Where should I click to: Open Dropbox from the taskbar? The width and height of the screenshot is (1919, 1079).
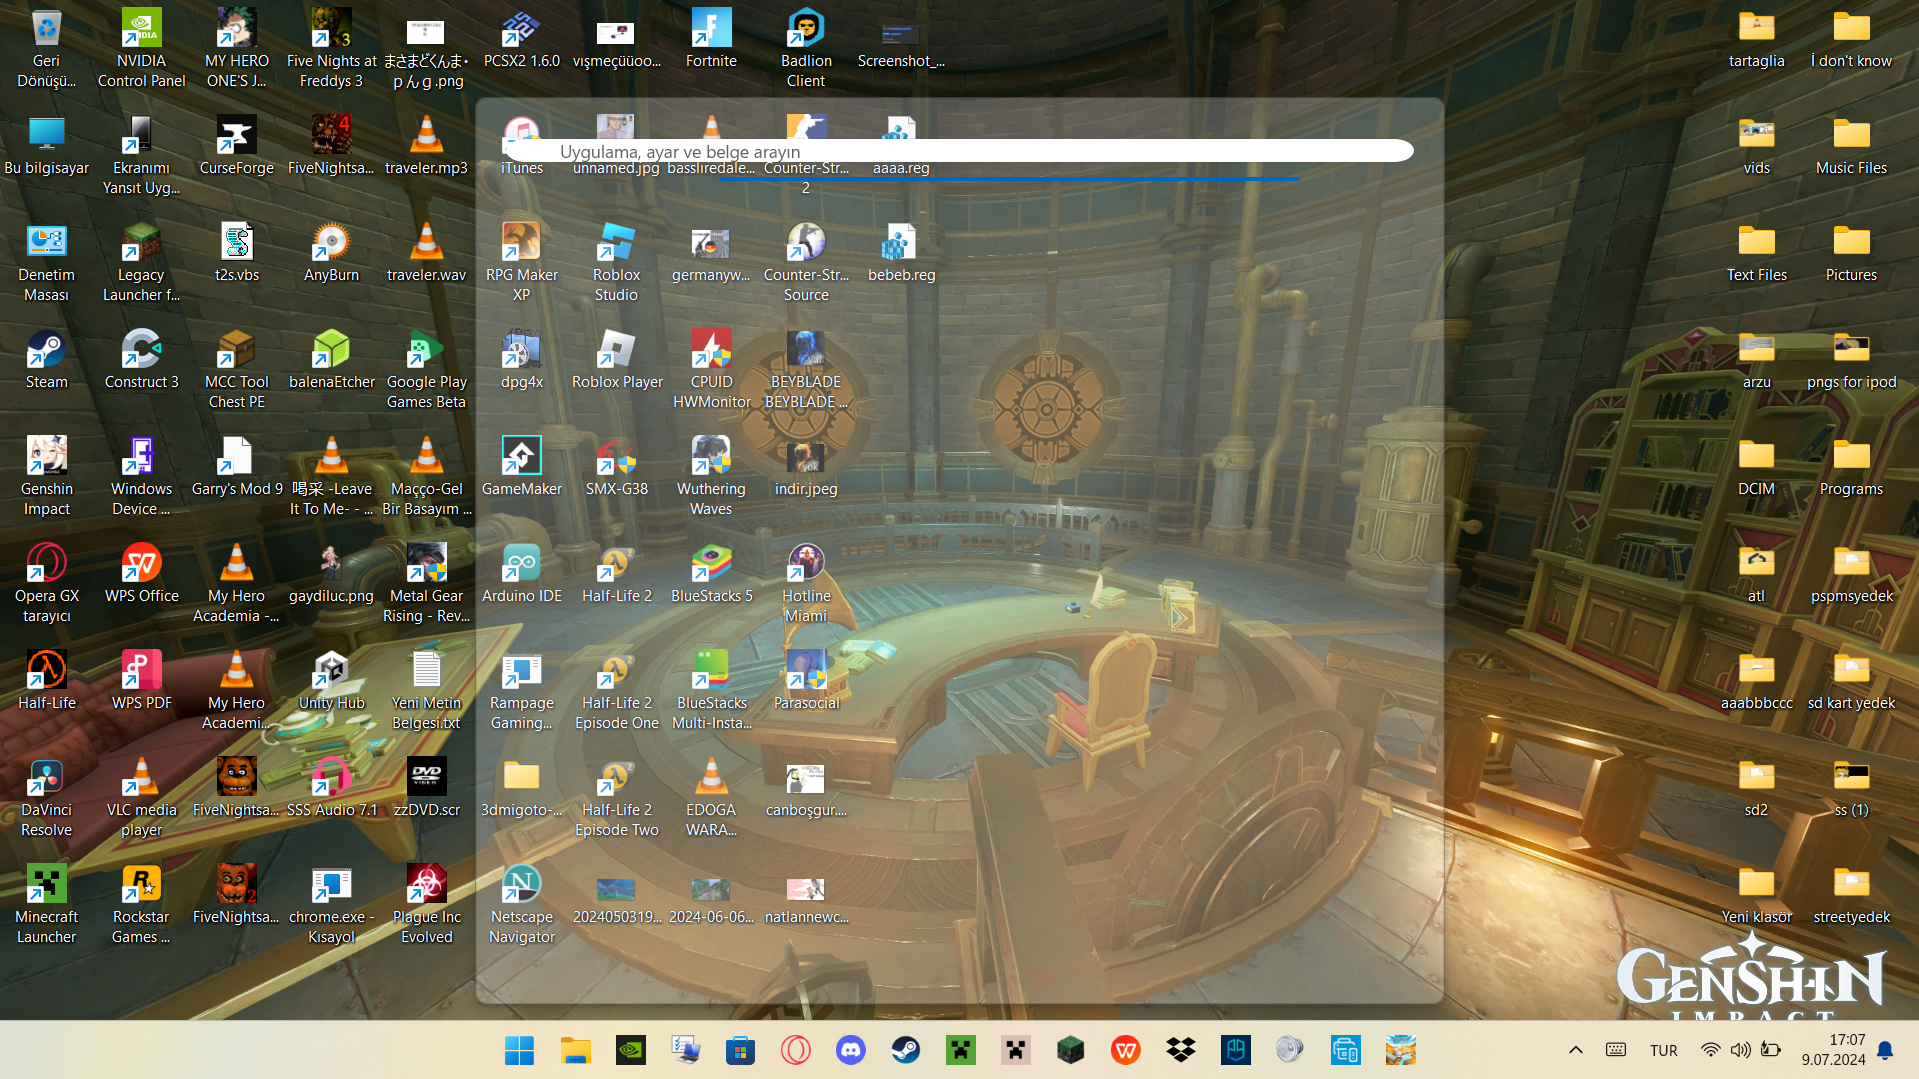point(1180,1050)
